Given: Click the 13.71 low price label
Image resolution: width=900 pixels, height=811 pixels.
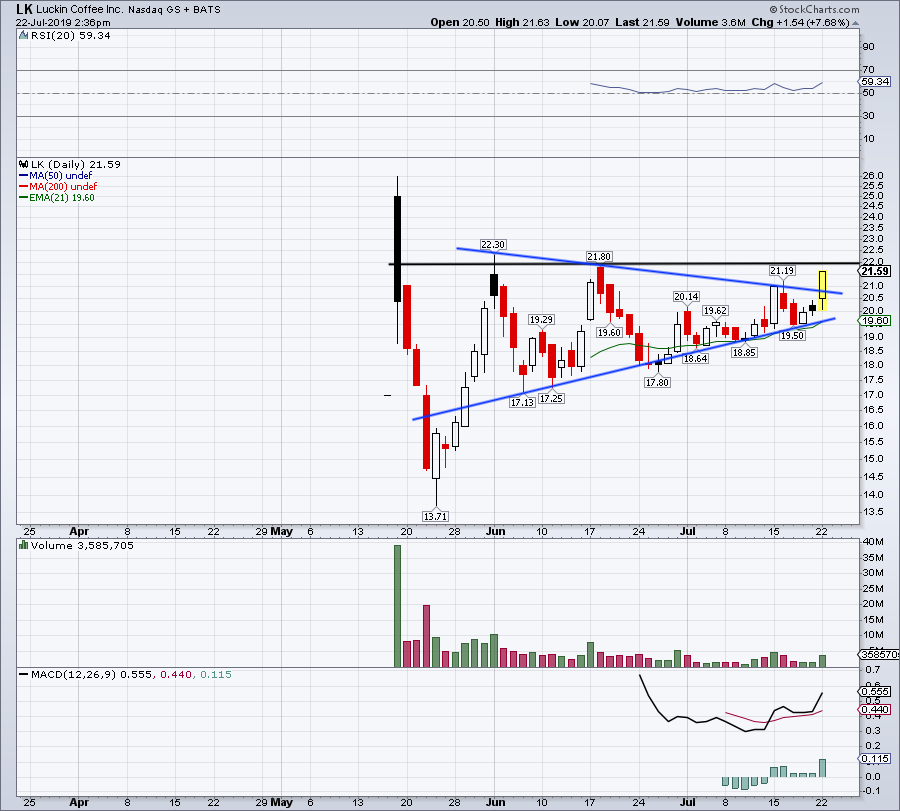Looking at the screenshot, I should coord(435,516).
